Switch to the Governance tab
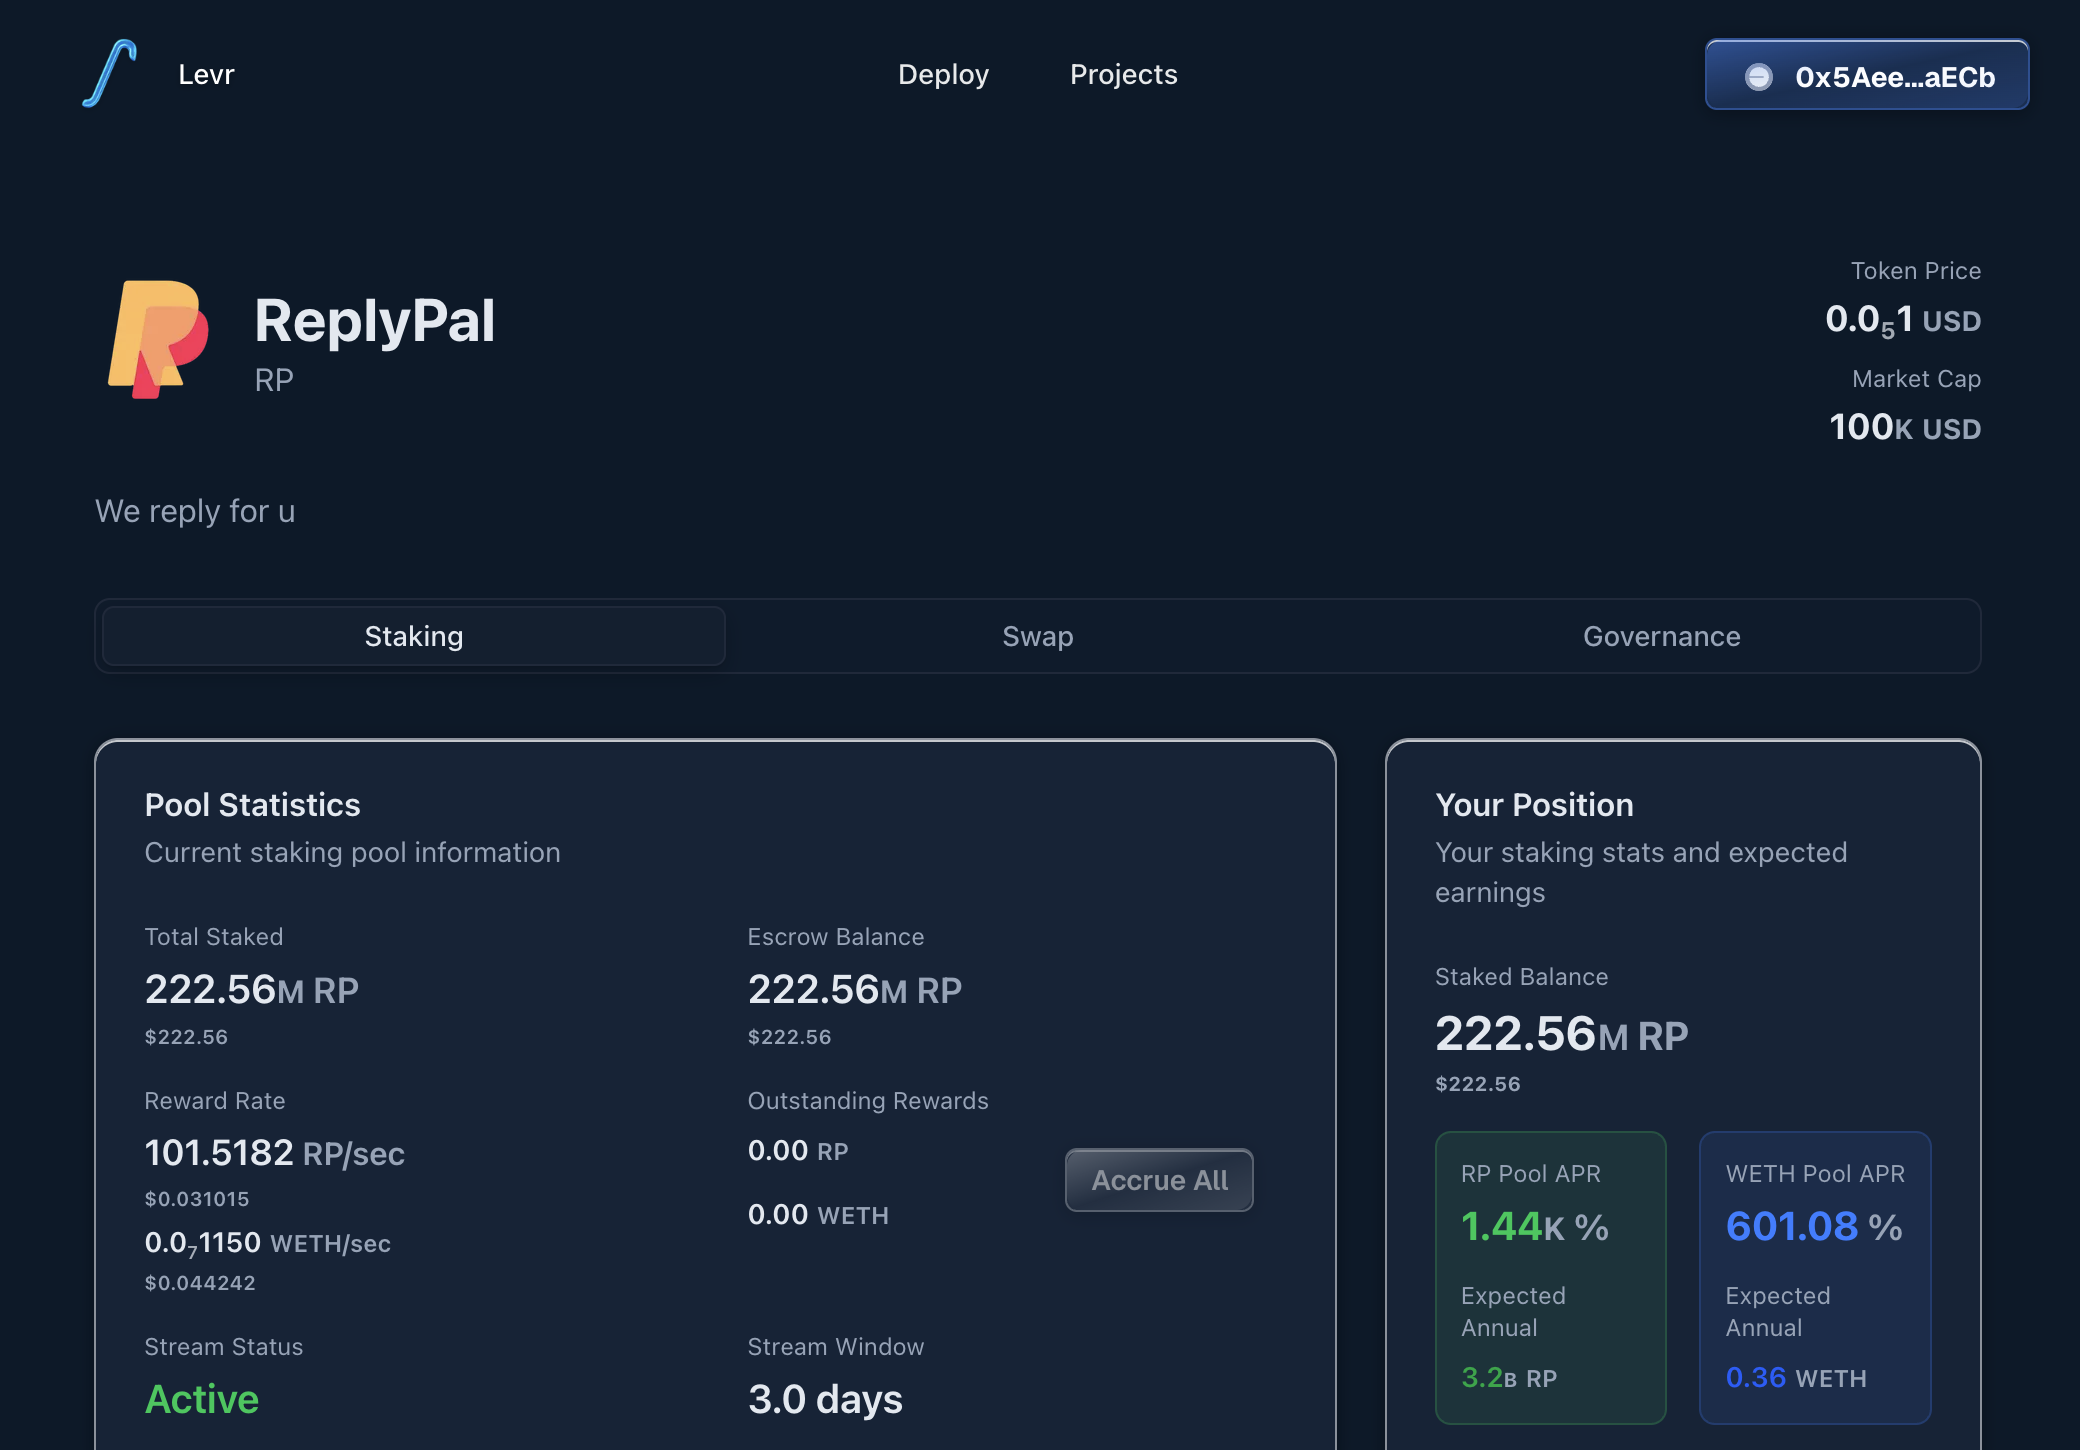This screenshot has width=2080, height=1450. click(1661, 636)
